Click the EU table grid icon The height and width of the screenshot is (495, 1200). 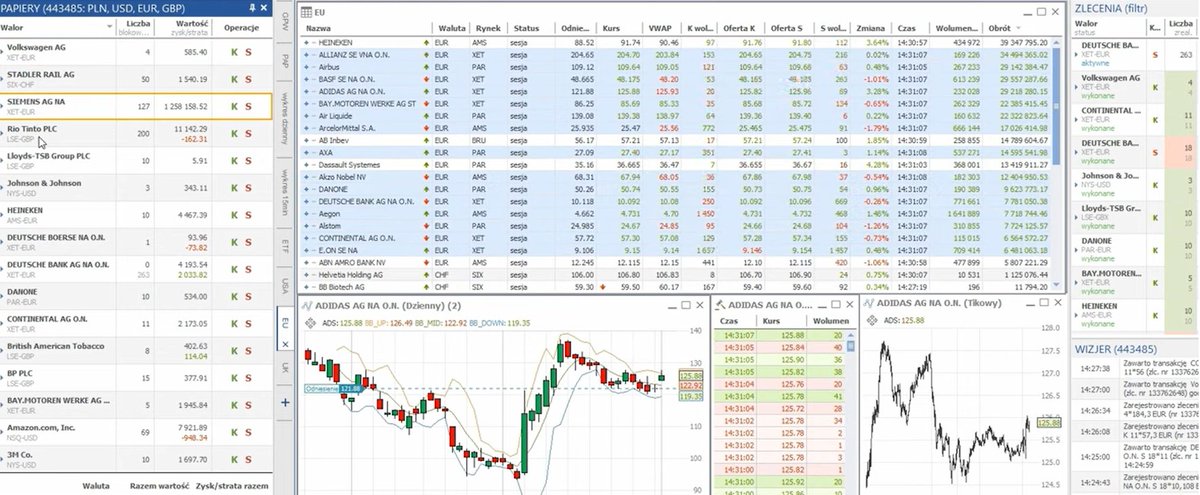pyautogui.click(x=307, y=11)
